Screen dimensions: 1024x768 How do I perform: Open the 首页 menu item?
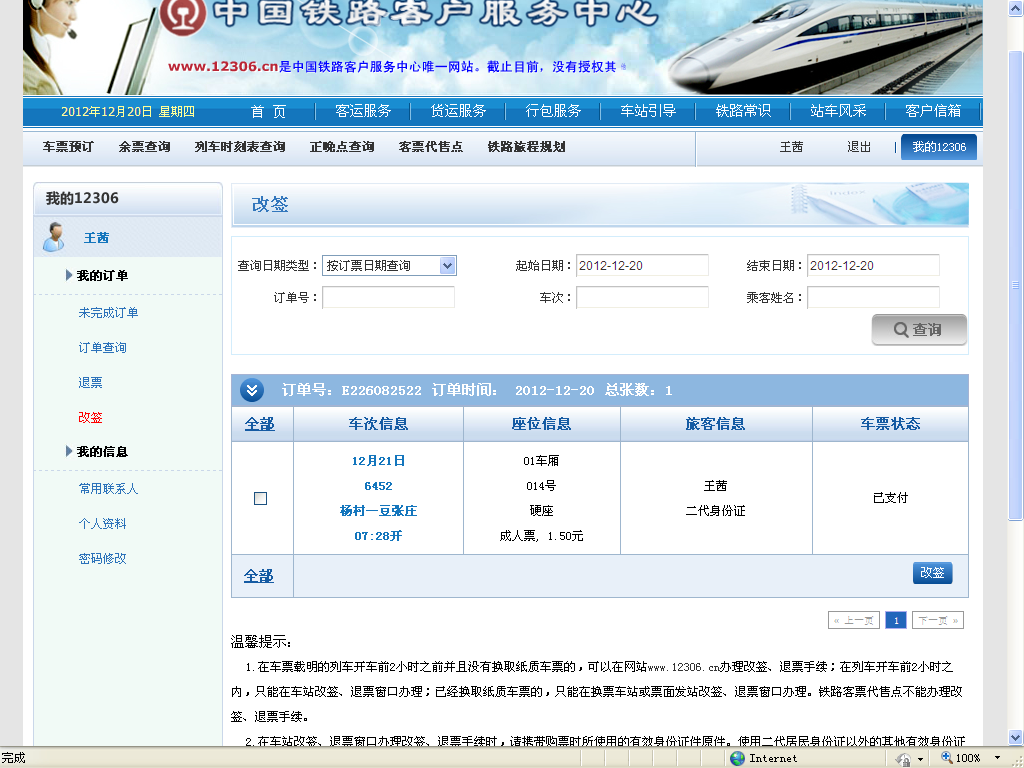pos(268,111)
